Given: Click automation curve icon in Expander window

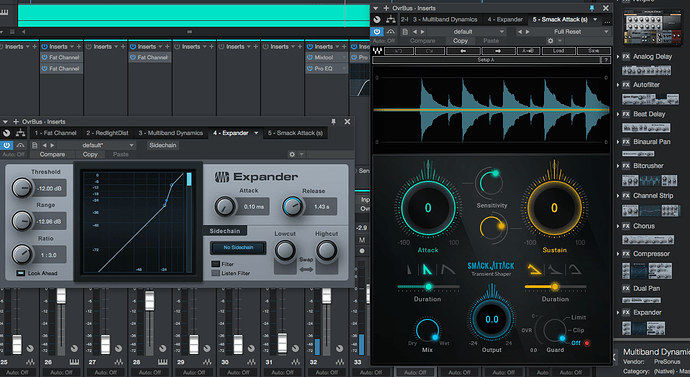Looking at the screenshot, I should 21,145.
